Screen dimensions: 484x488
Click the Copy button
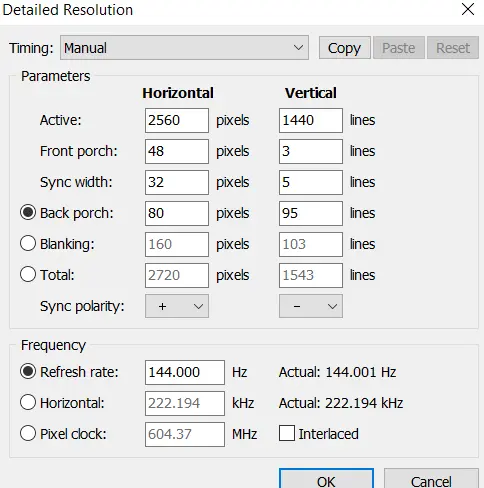(345, 48)
